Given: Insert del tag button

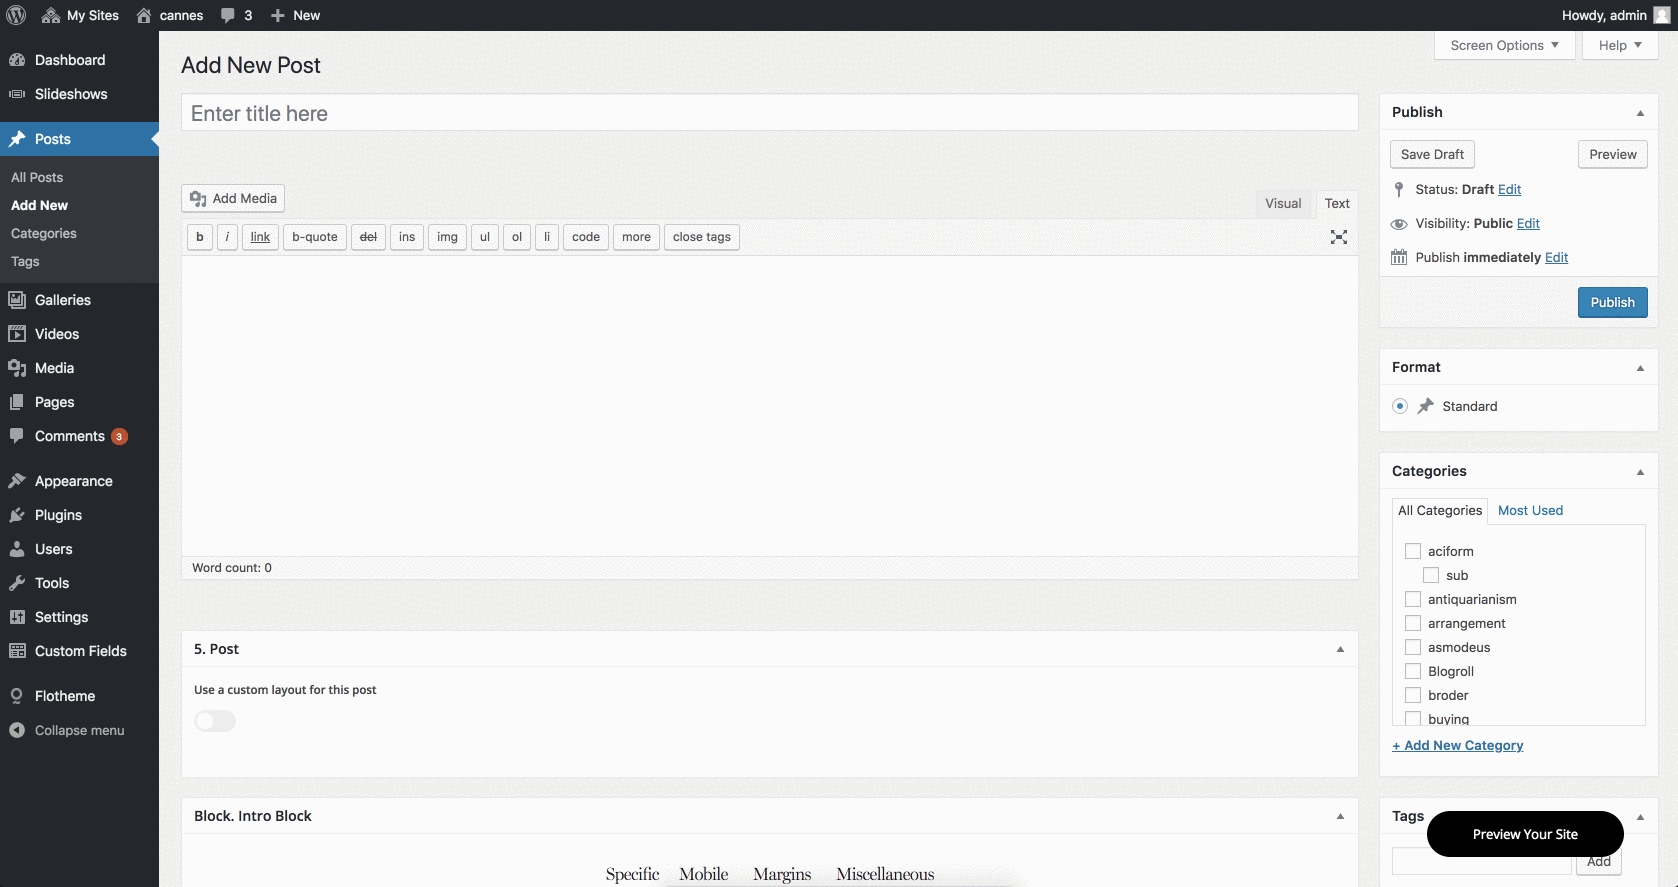Looking at the screenshot, I should (368, 237).
